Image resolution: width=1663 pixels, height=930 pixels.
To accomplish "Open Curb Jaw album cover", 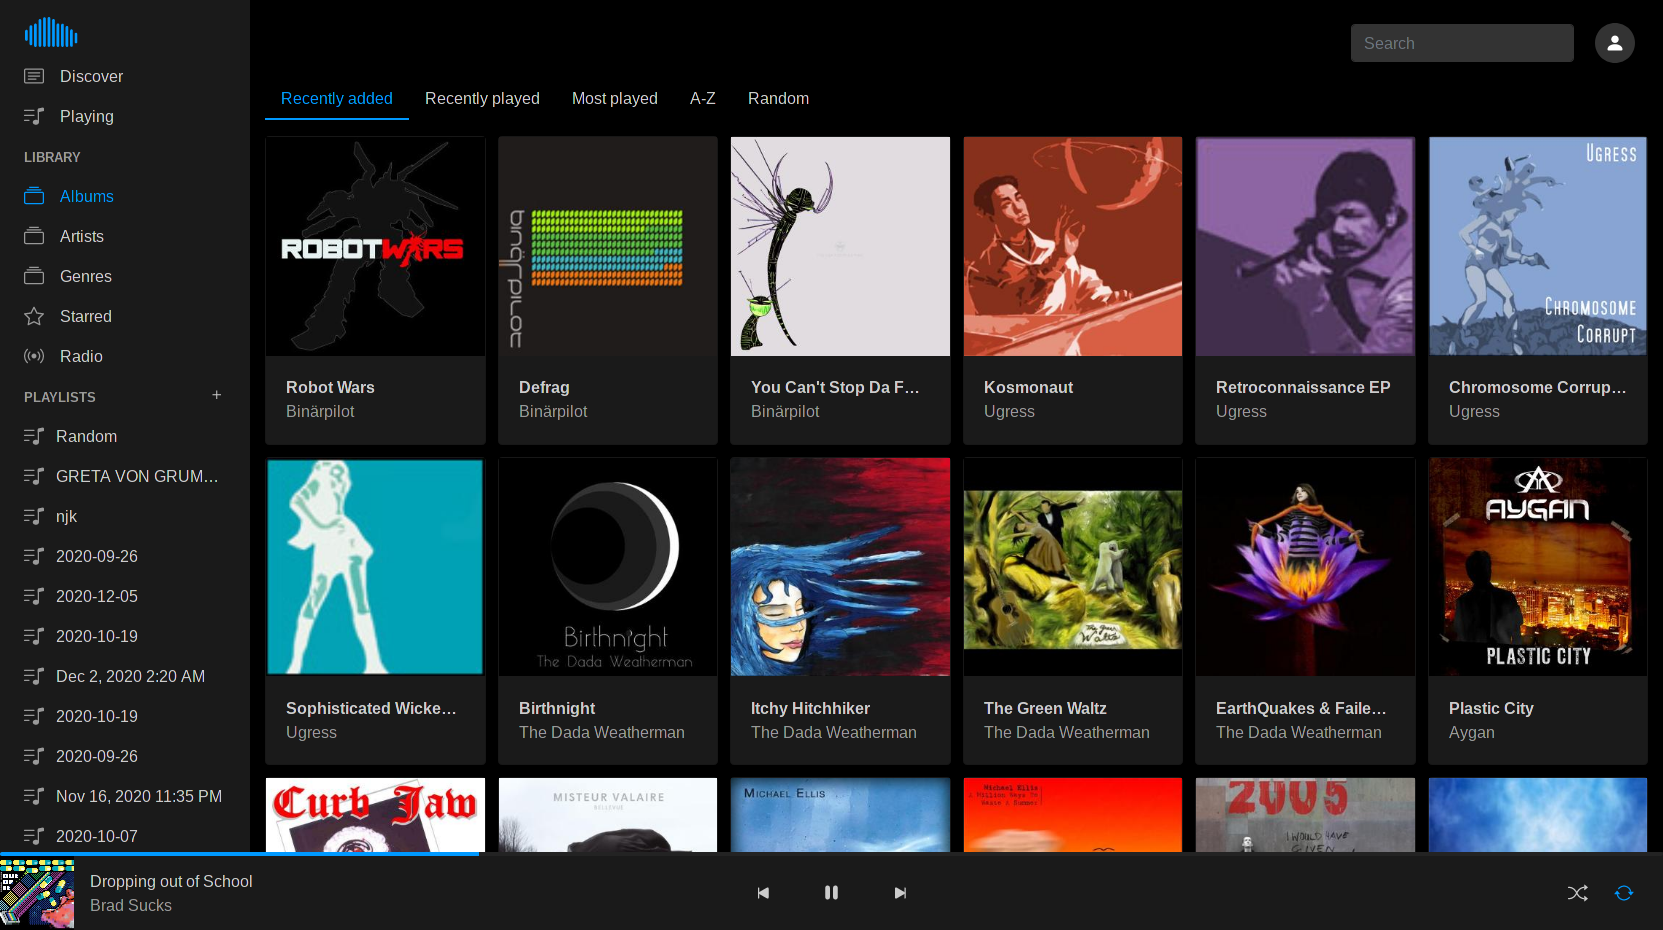I will point(375,815).
